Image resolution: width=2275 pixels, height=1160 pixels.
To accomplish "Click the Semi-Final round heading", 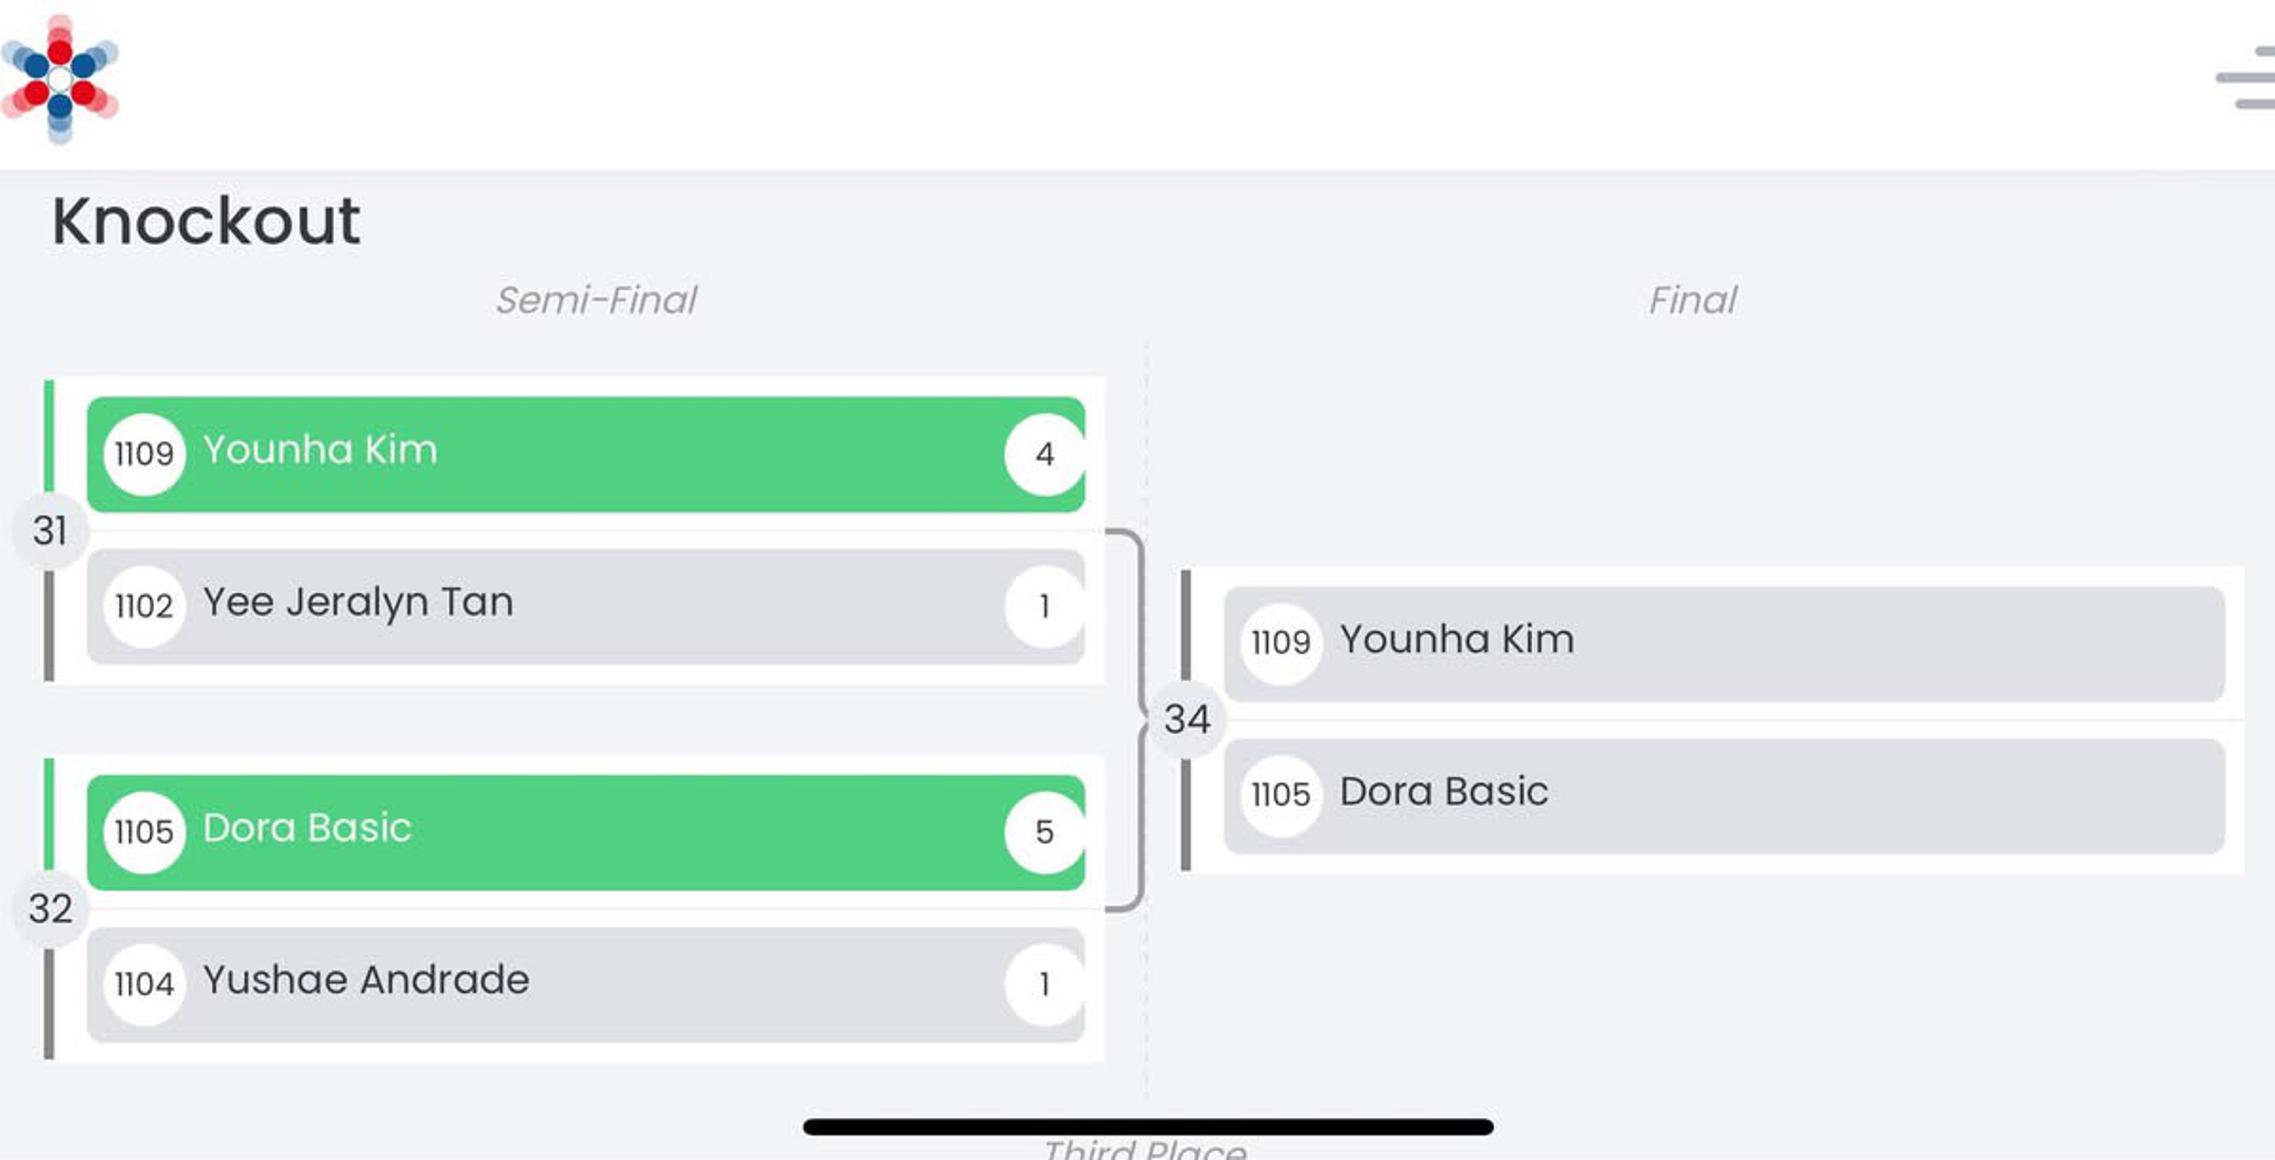I will pos(596,300).
